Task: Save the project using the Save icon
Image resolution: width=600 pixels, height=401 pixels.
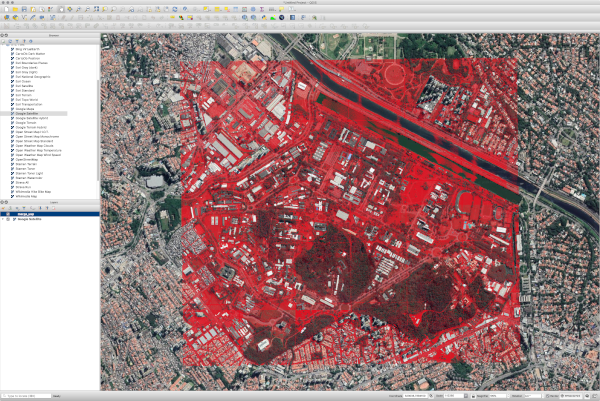Action: (x=23, y=9)
